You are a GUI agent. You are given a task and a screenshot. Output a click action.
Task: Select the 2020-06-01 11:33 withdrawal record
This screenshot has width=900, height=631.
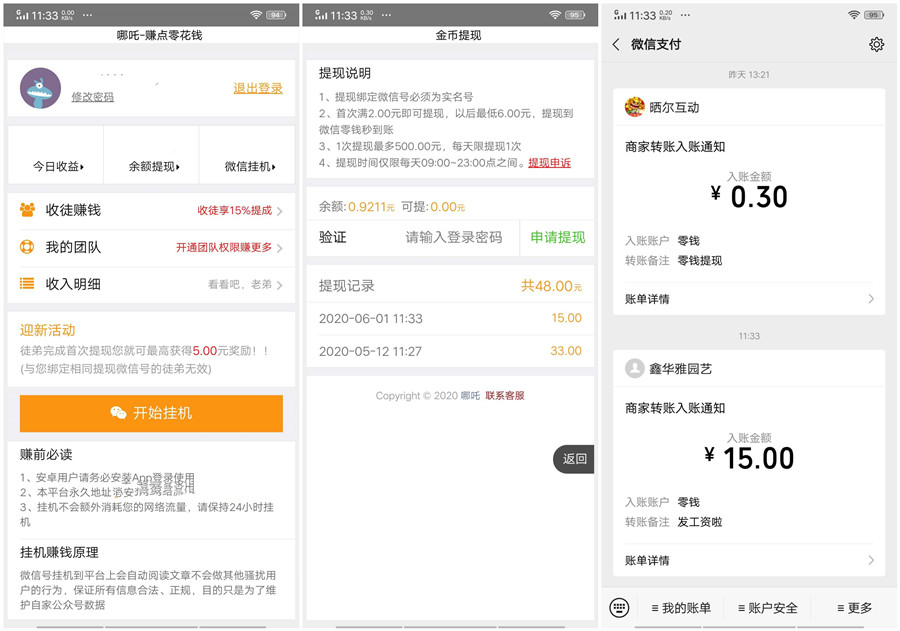pos(450,318)
